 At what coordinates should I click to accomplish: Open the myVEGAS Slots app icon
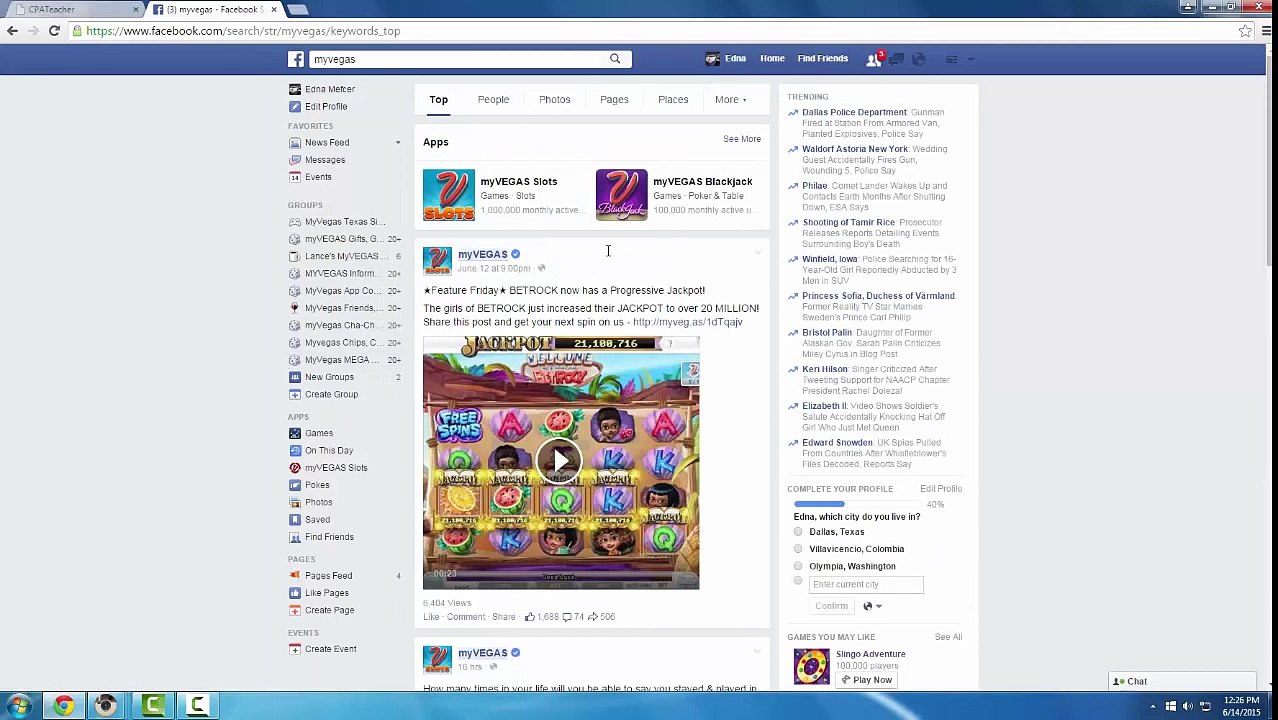click(x=448, y=195)
